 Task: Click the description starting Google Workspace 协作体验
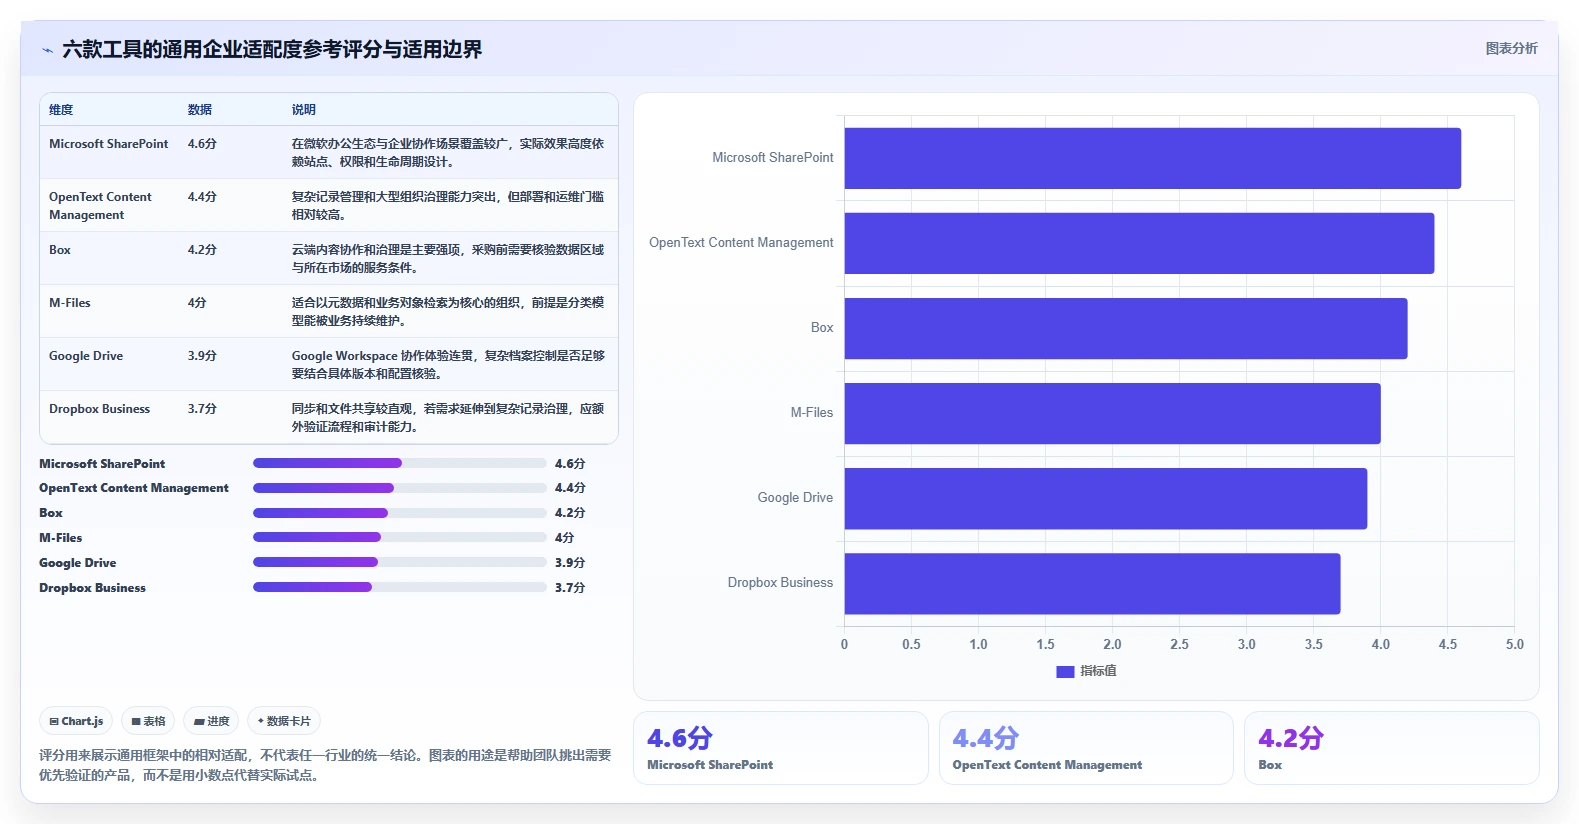pyautogui.click(x=448, y=365)
